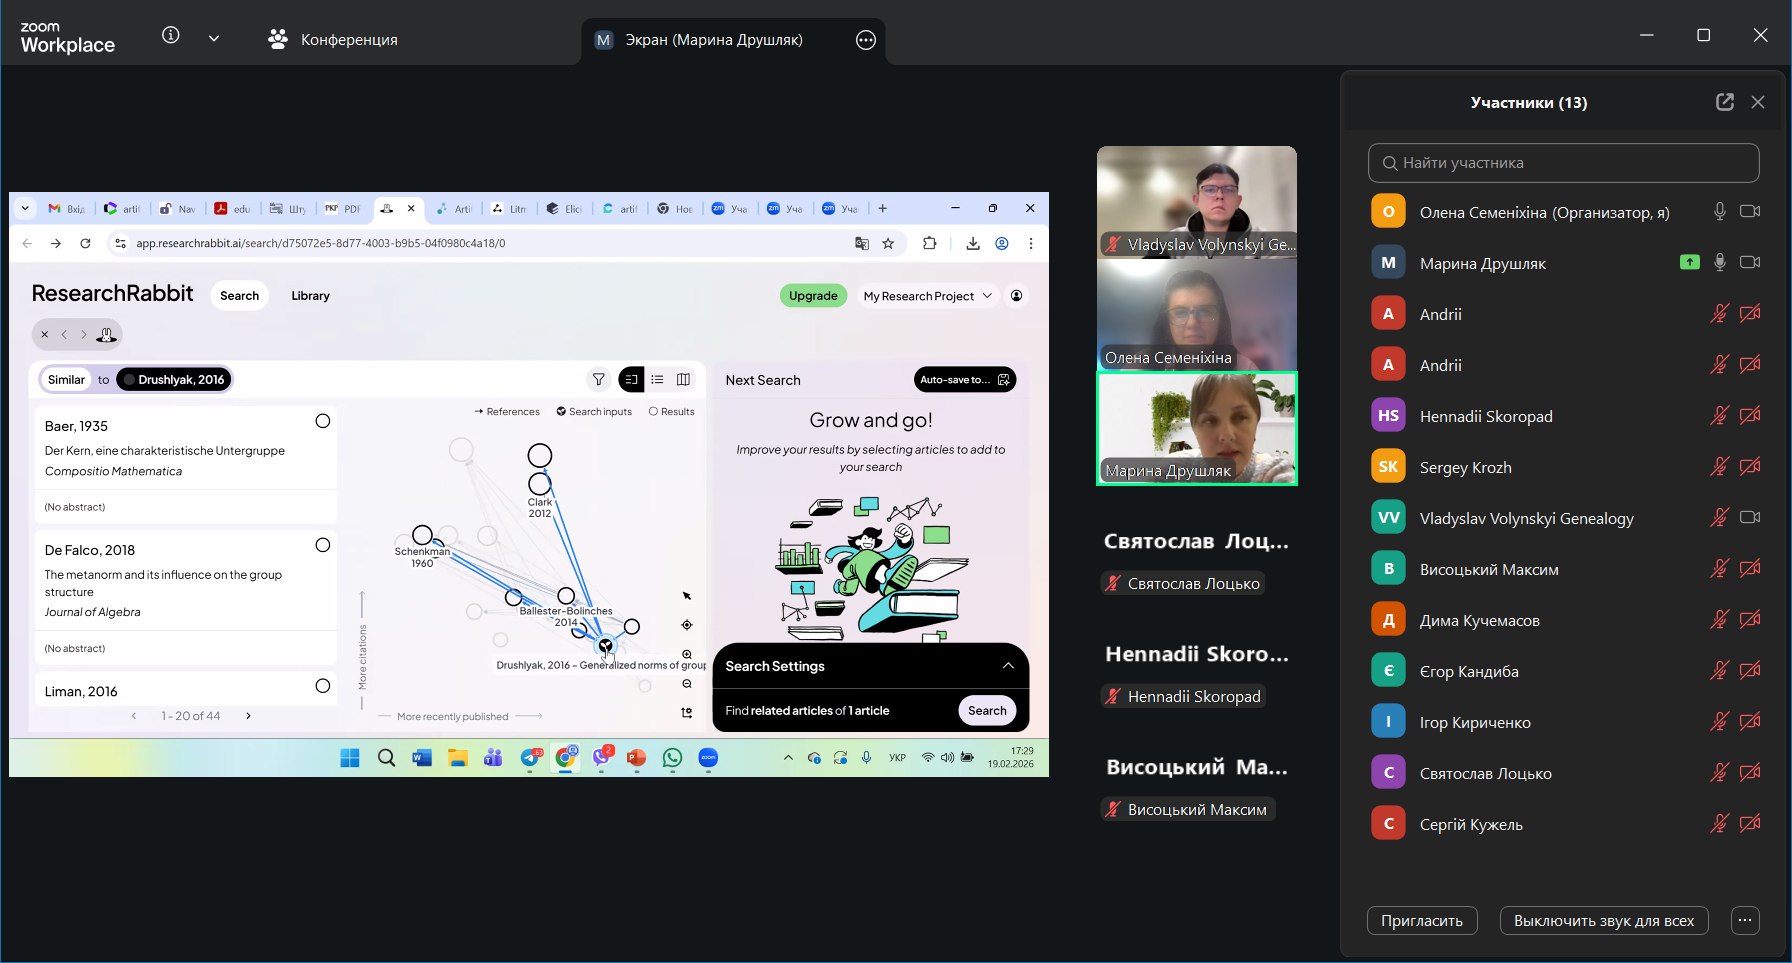The image size is (1792, 963).
Task: Open the My Research Project dropdown
Action: [927, 296]
